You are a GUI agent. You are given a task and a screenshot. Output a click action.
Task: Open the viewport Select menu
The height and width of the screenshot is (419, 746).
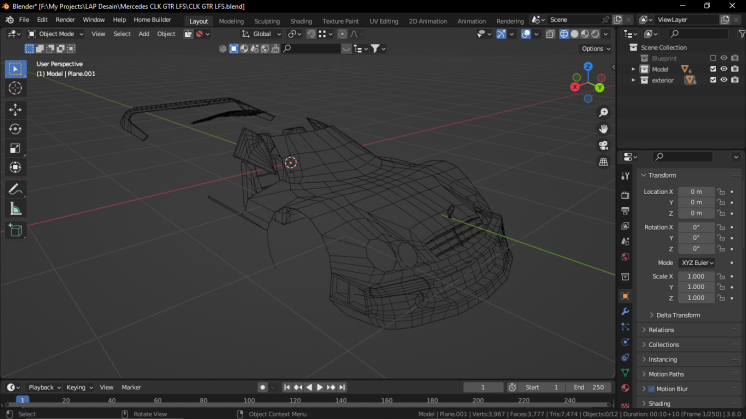[x=122, y=34]
